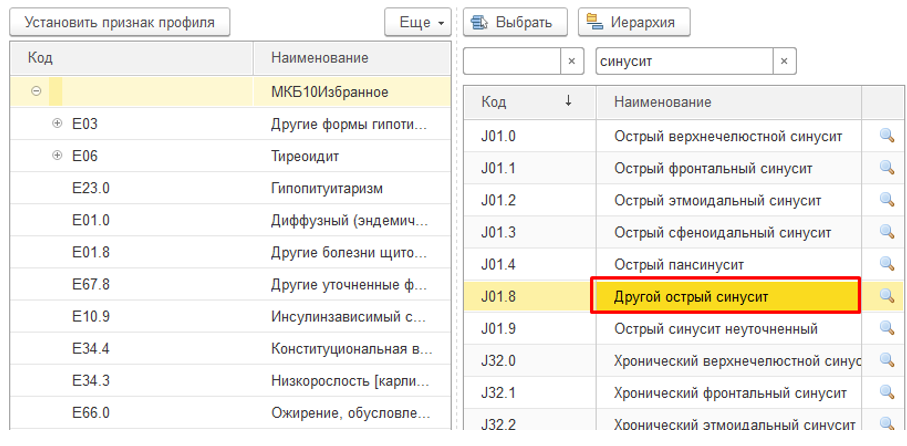Open magnifier icon for J01.2 row
Viewport: 907px width, 446px height.
[885, 200]
